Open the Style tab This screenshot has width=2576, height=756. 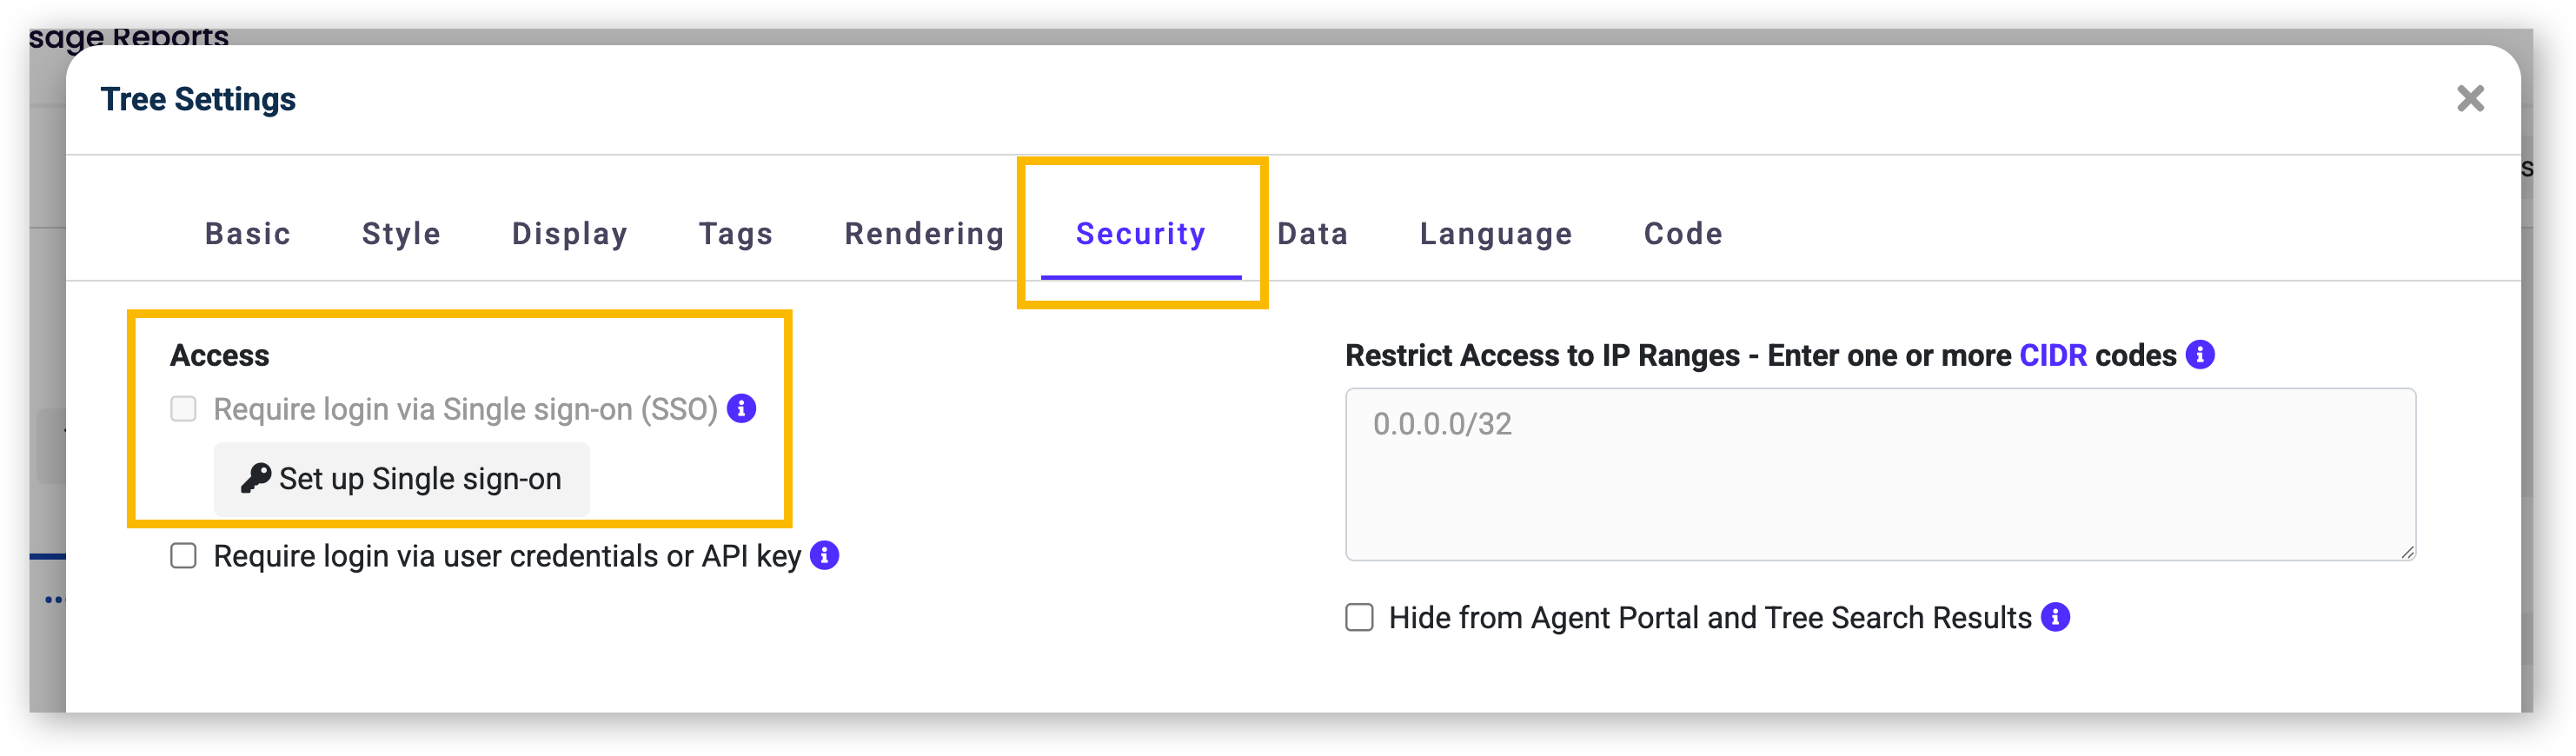(401, 233)
